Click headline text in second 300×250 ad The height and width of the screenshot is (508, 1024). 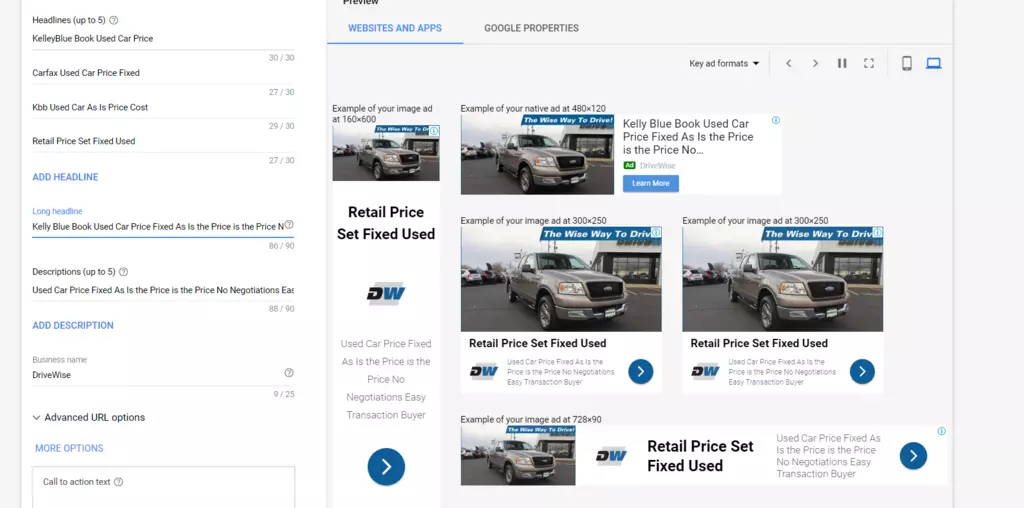(759, 343)
